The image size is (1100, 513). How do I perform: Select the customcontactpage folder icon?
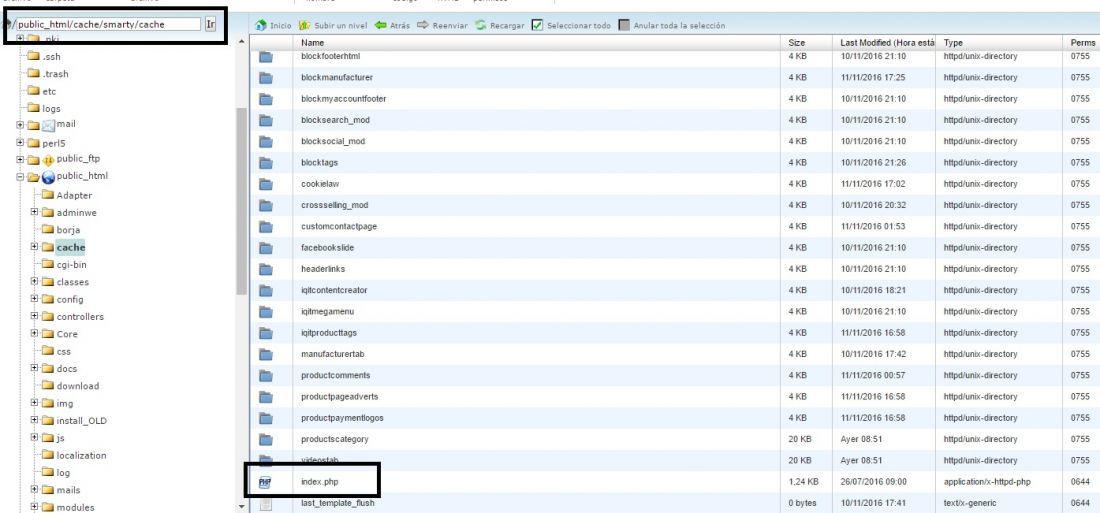(265, 227)
